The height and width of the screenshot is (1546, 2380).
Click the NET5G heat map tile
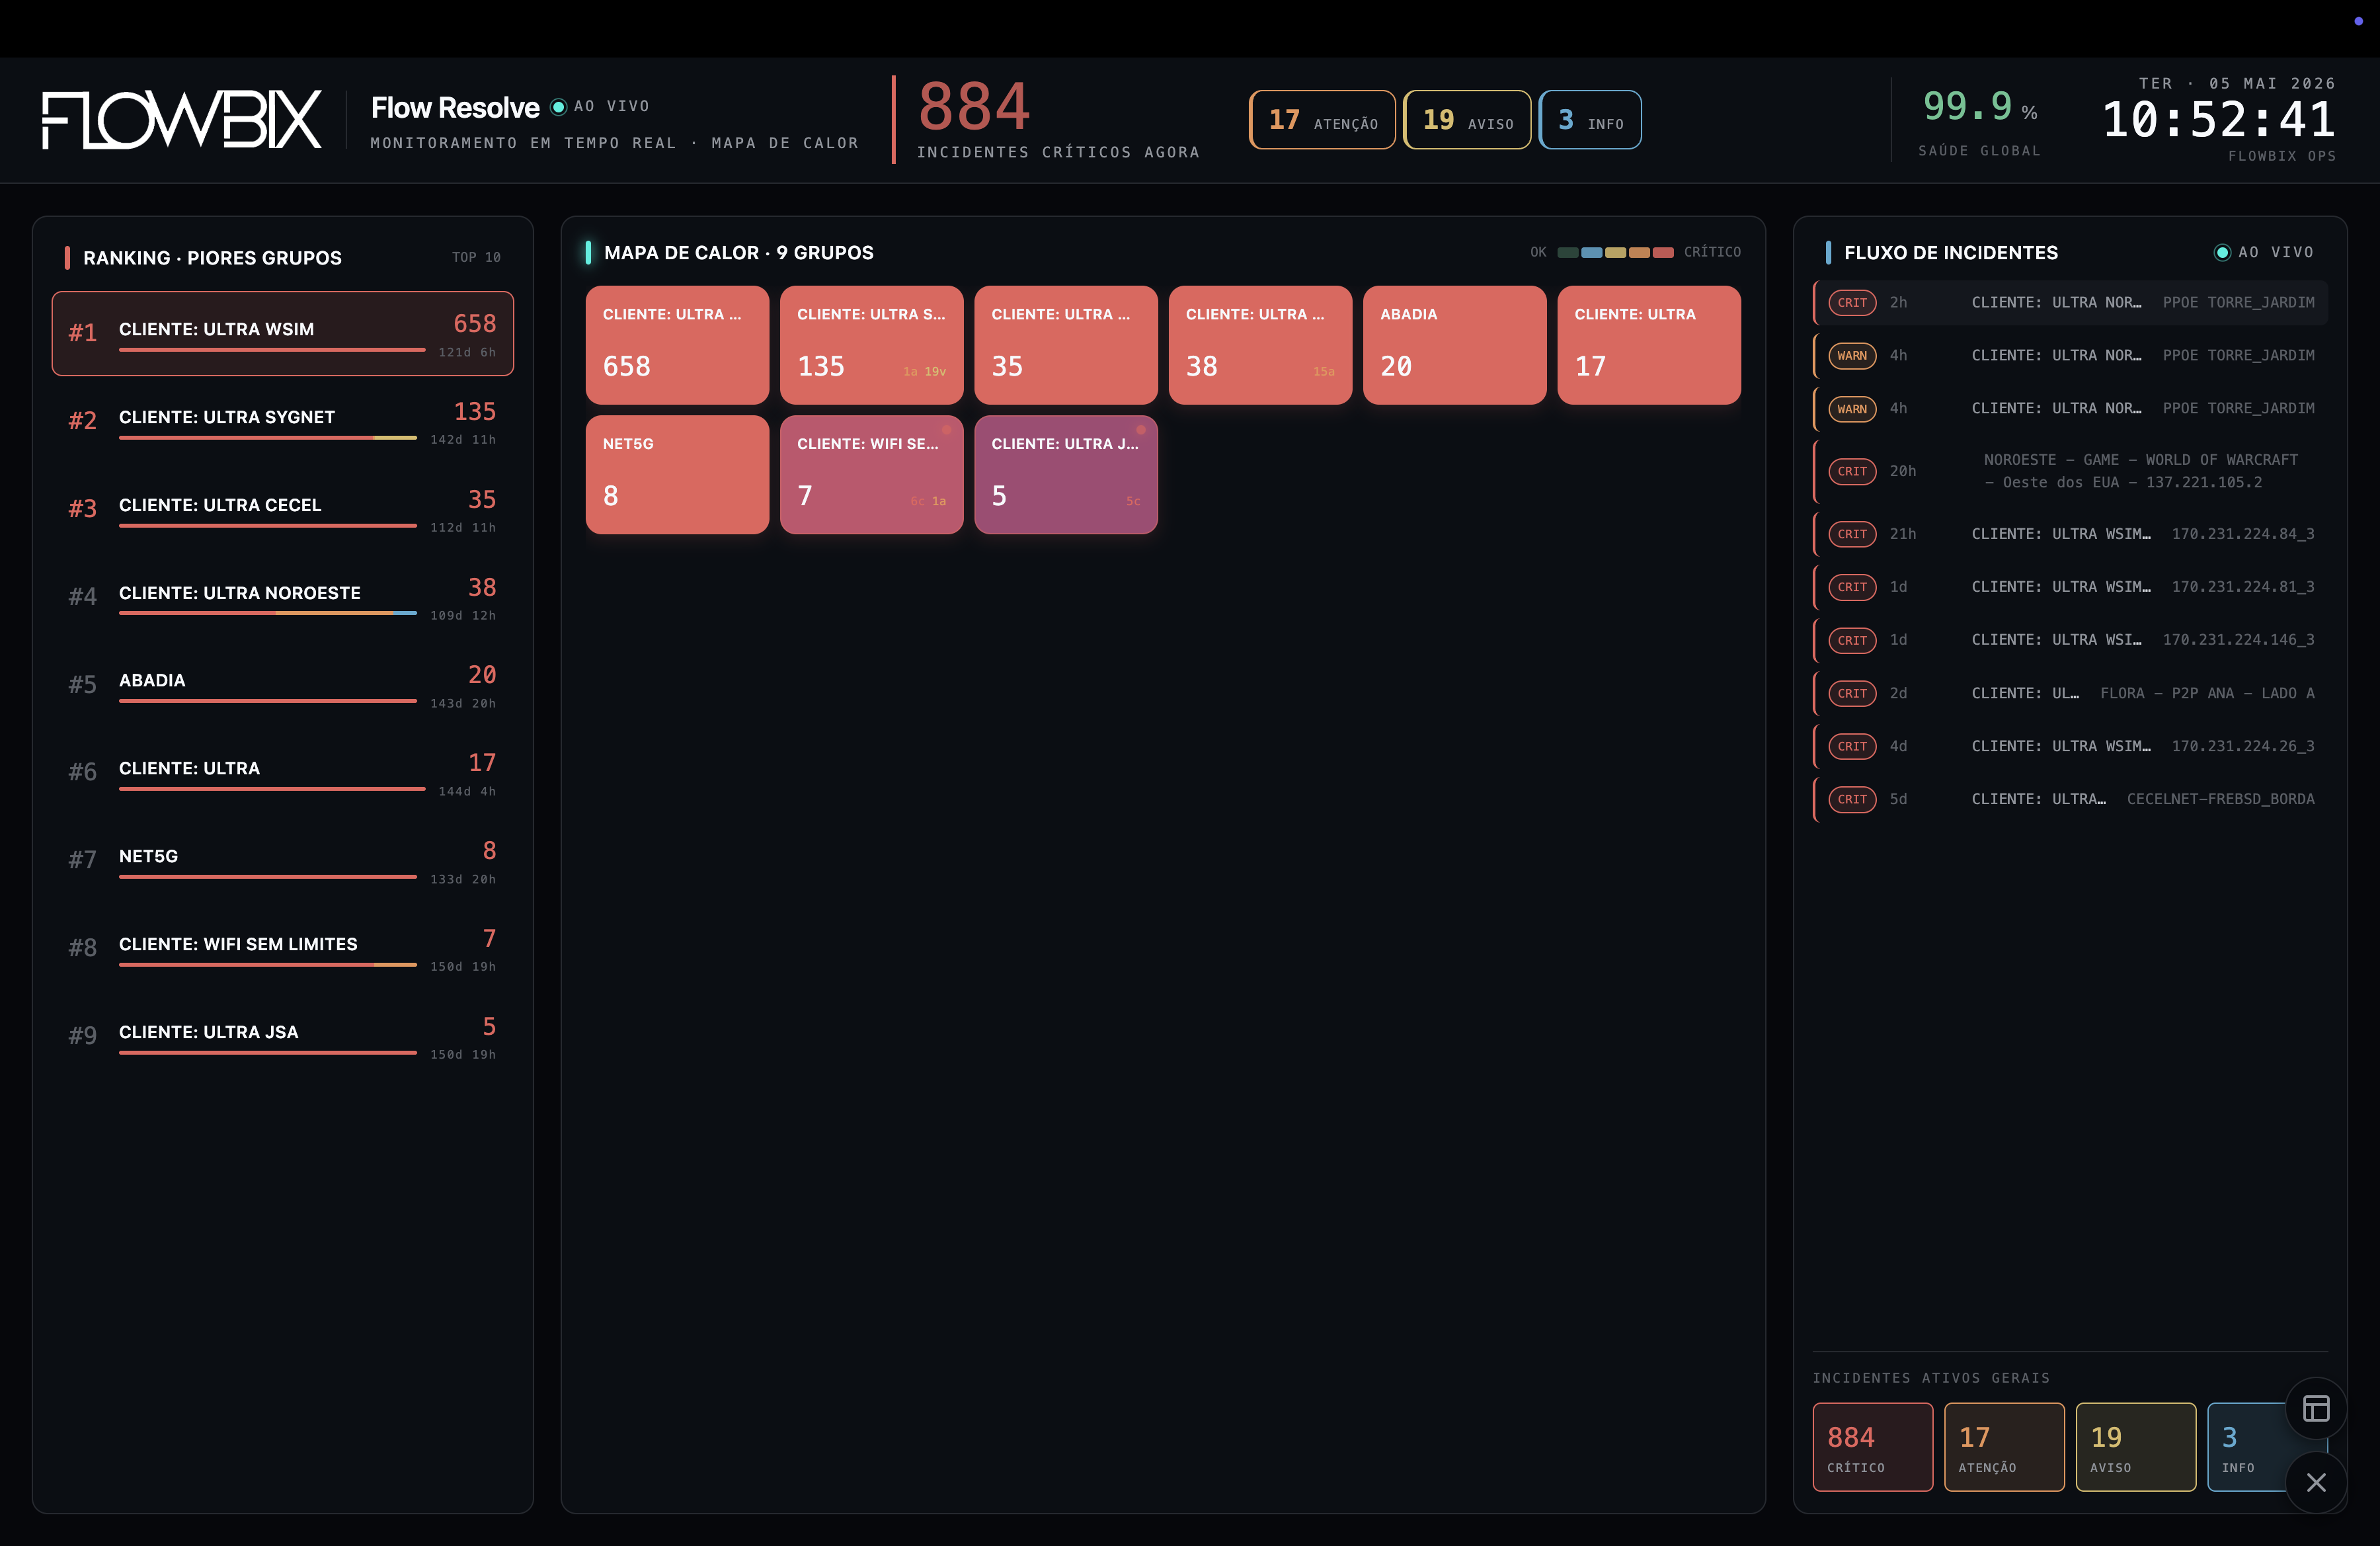(677, 475)
